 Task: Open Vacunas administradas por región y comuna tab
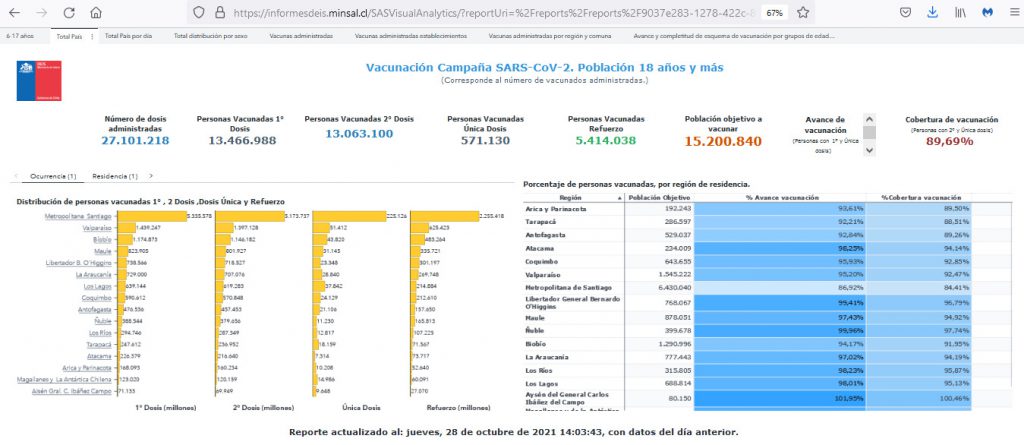[550, 37]
